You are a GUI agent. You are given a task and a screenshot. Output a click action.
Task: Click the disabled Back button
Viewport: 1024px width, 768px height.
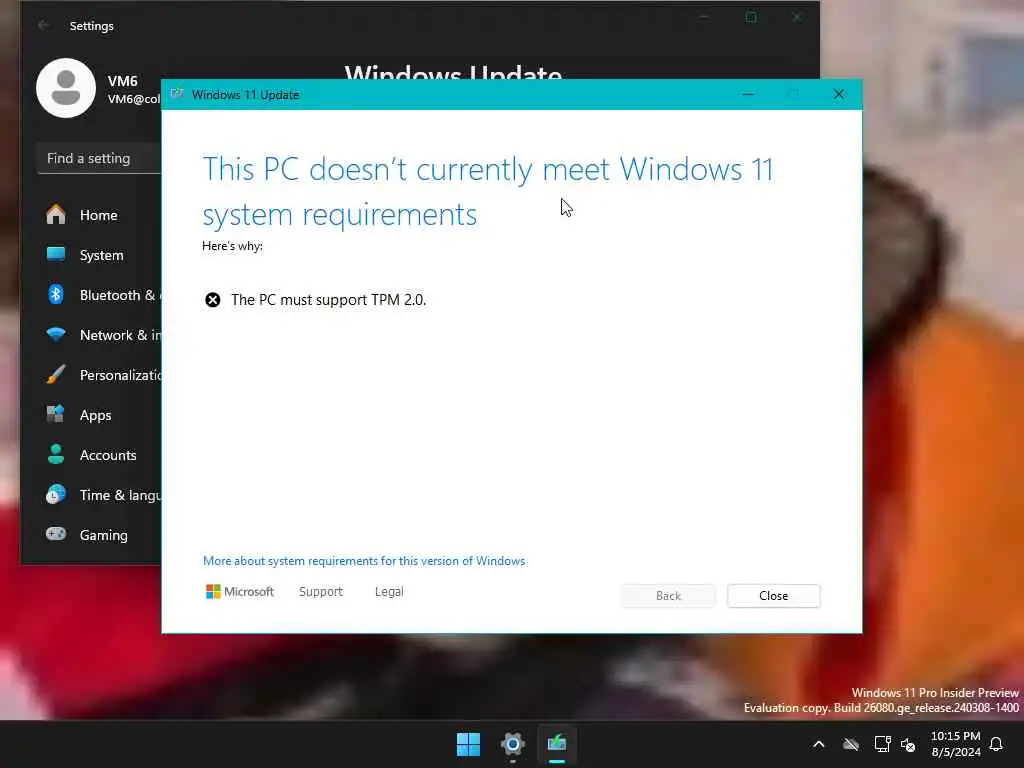[668, 596]
